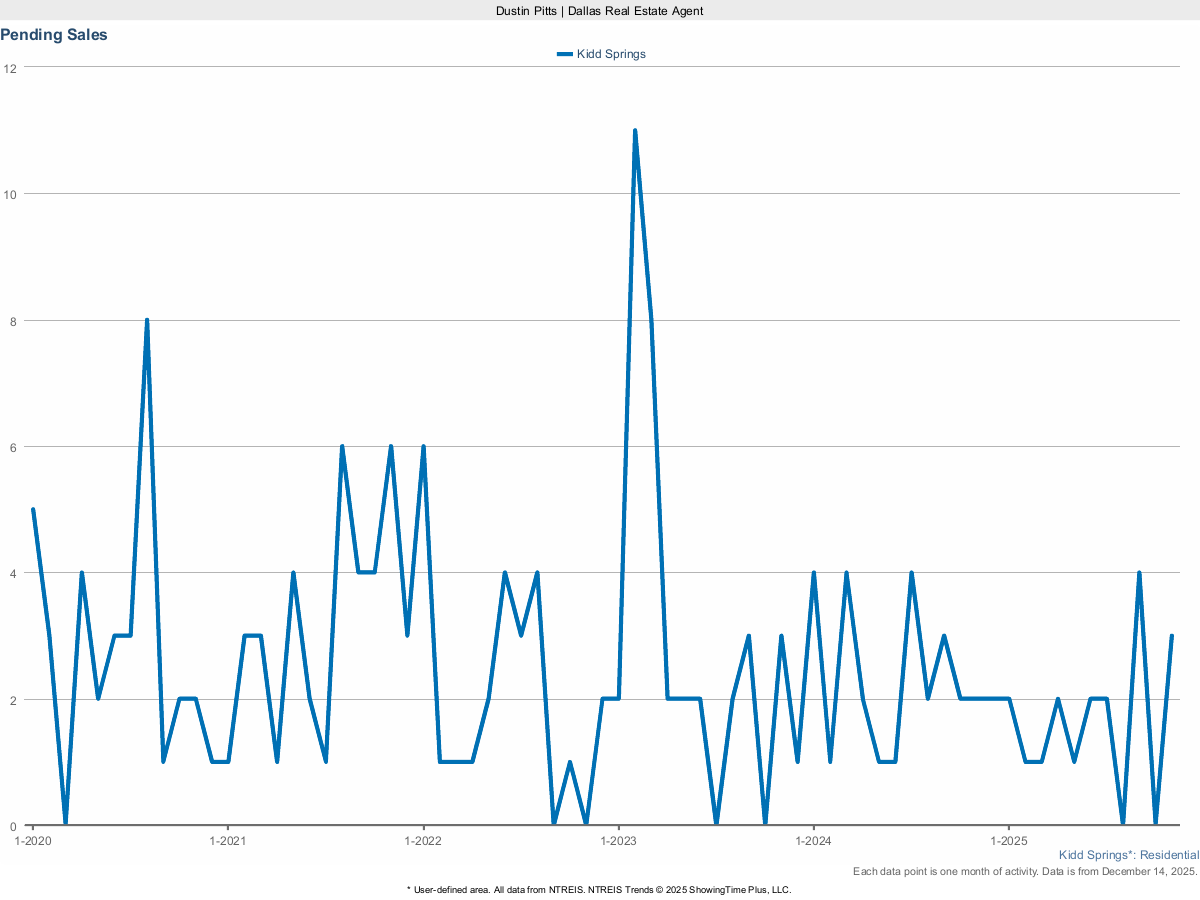
Task: Click the Kidd Springs*: Residential footnote
Action: pyautogui.click(x=1128, y=855)
